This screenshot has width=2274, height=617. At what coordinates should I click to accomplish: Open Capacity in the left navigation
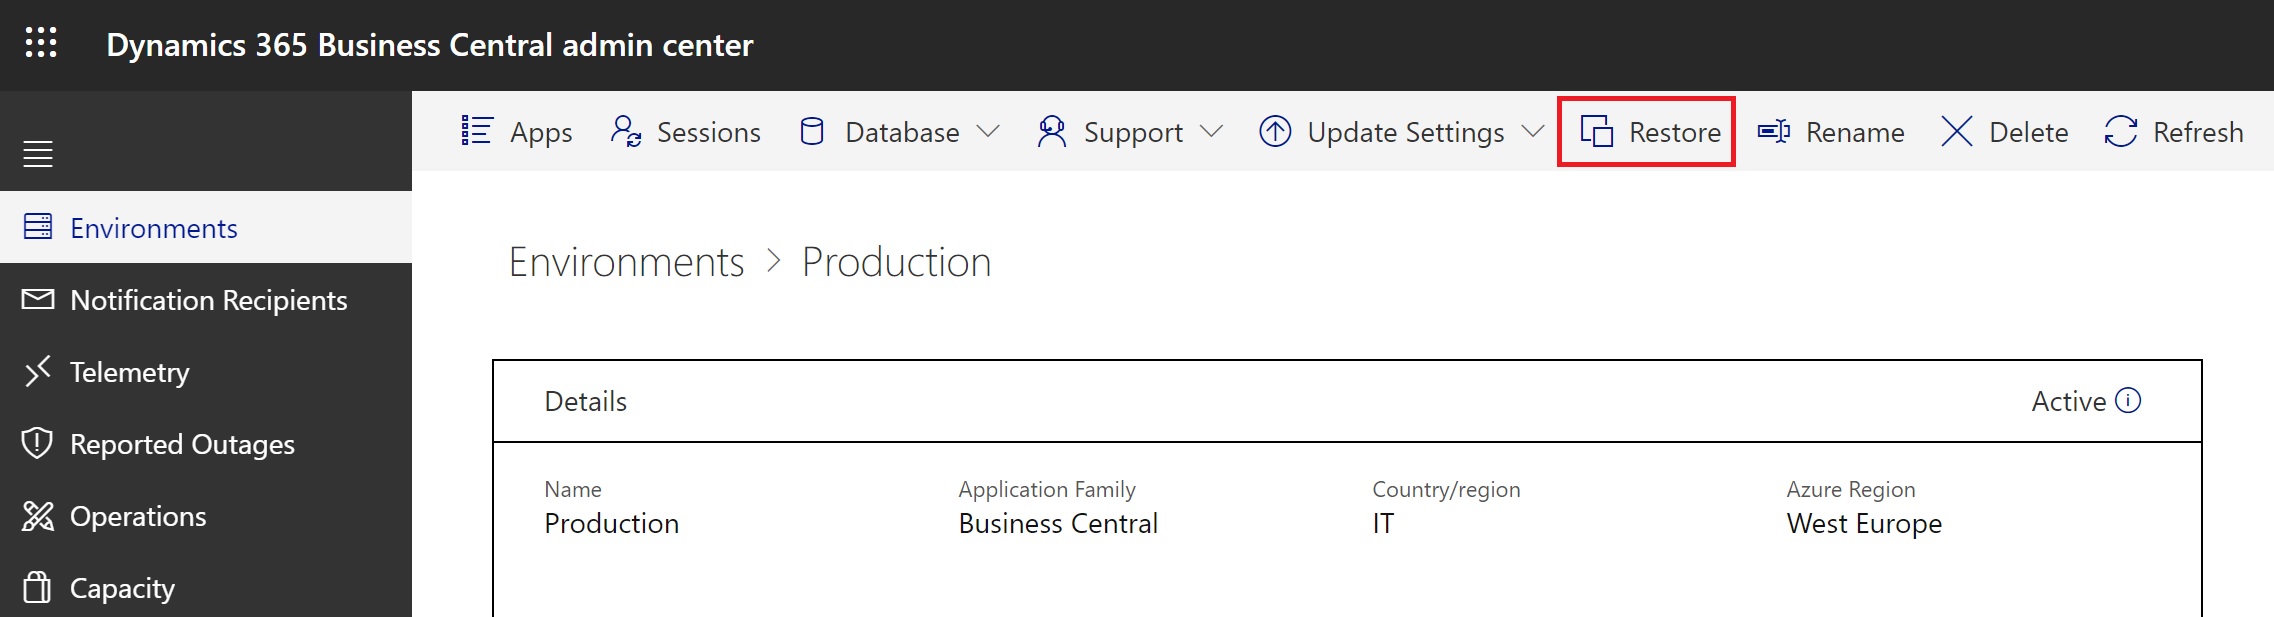(122, 588)
